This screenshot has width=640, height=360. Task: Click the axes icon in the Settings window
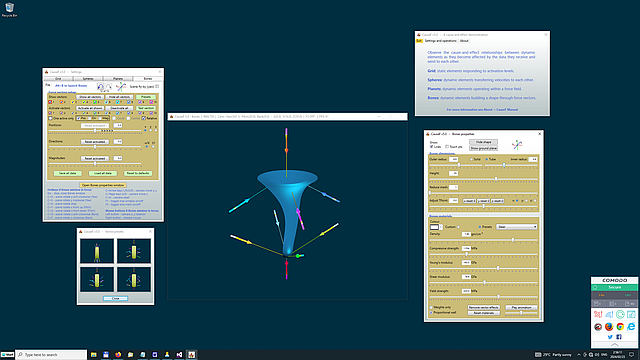(121, 87)
